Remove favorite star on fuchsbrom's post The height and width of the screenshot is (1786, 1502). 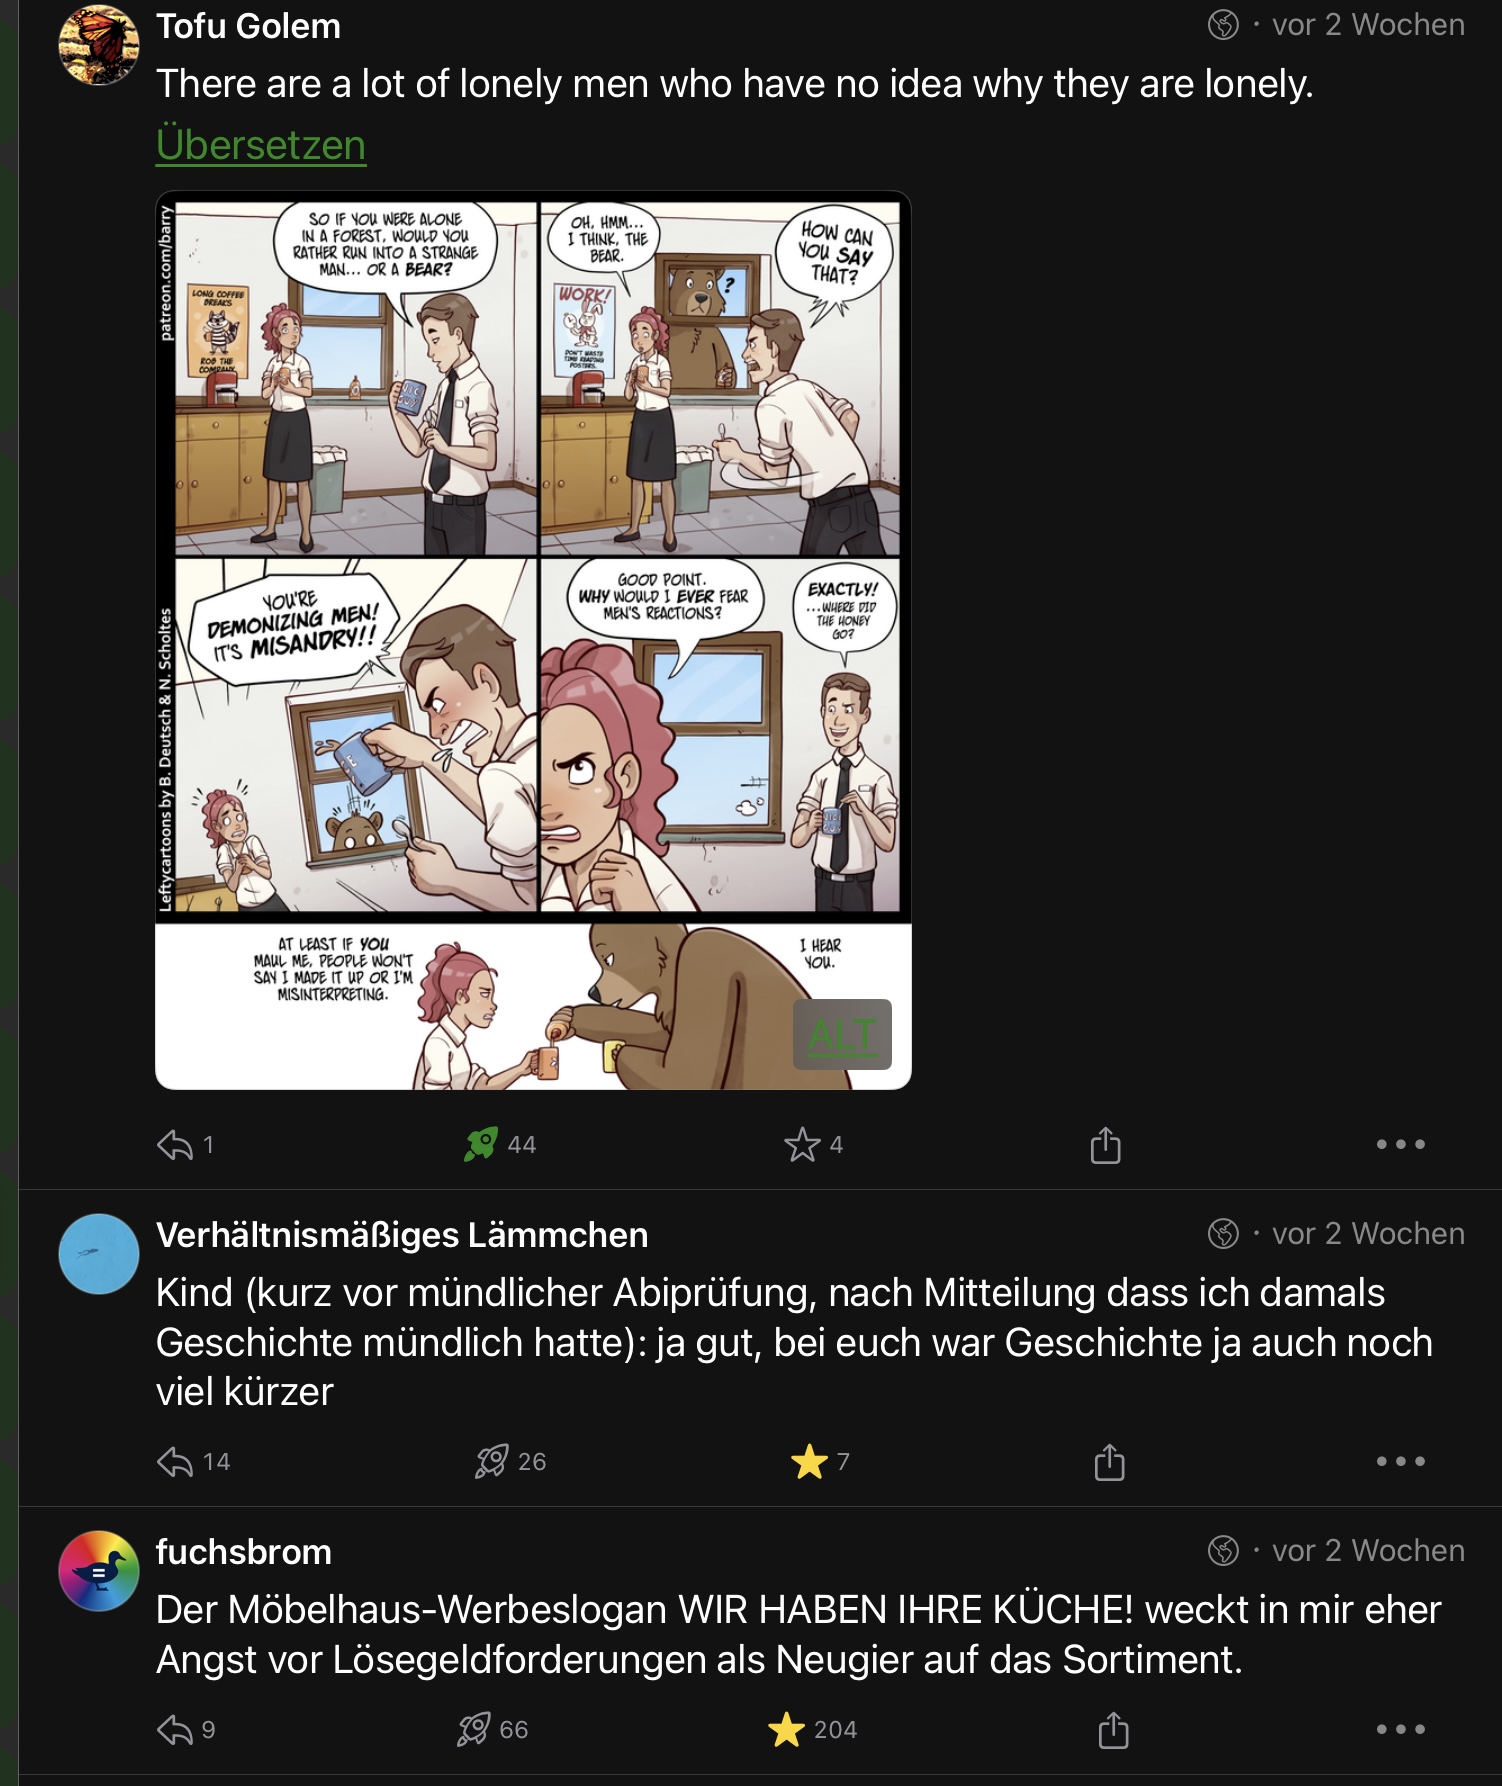787,1730
